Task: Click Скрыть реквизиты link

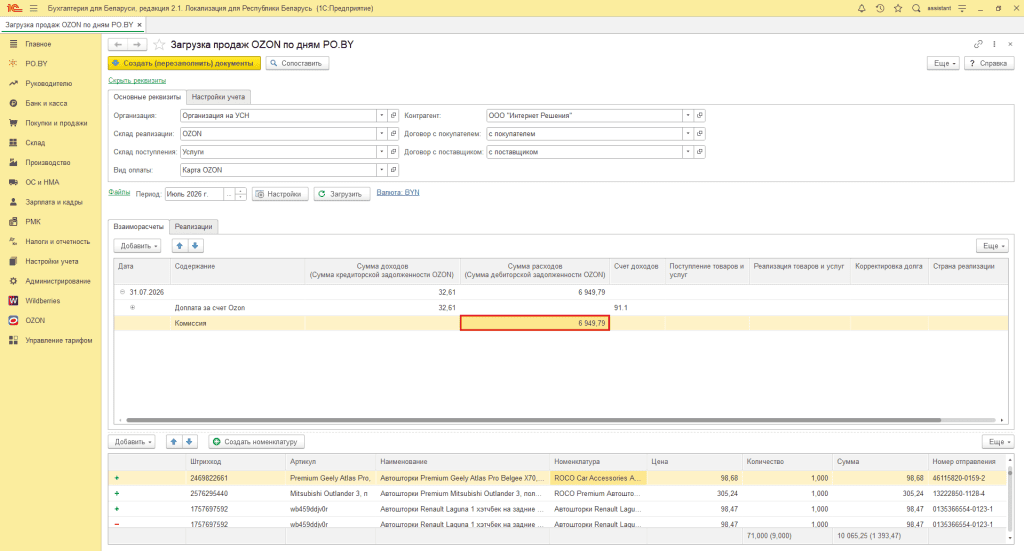Action: (x=137, y=80)
